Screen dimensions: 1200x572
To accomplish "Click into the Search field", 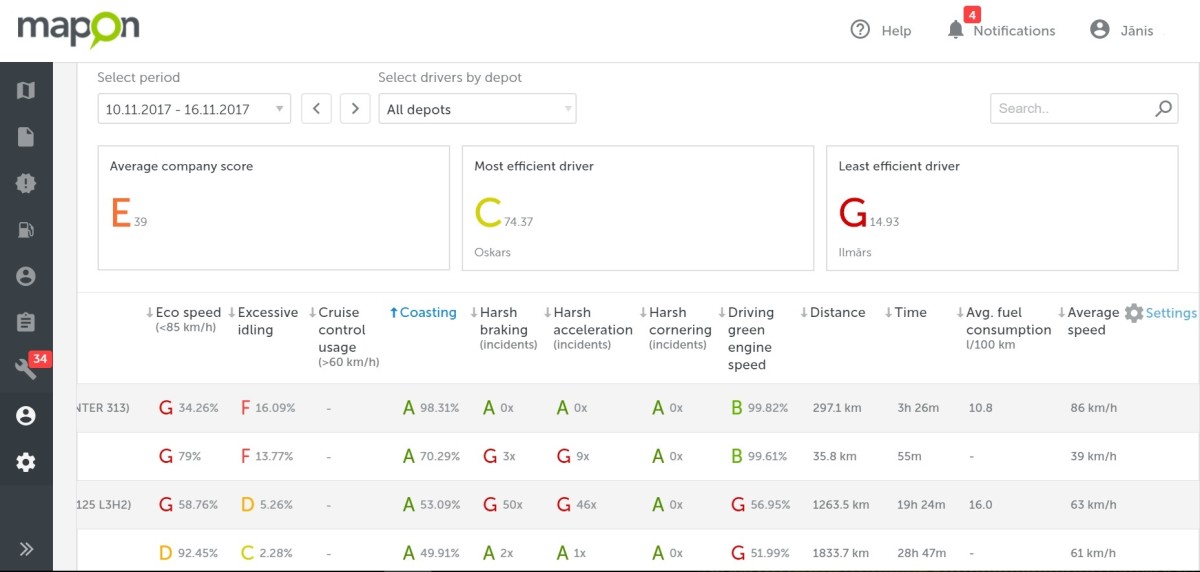I will point(1070,109).
